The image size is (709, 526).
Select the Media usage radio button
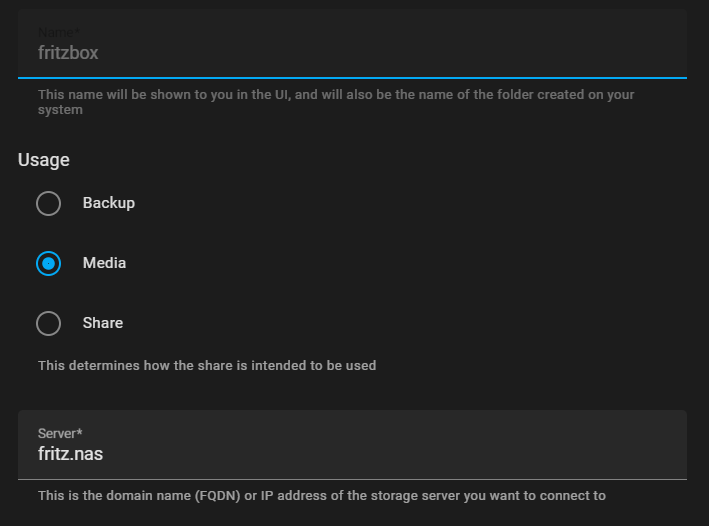[49, 264]
